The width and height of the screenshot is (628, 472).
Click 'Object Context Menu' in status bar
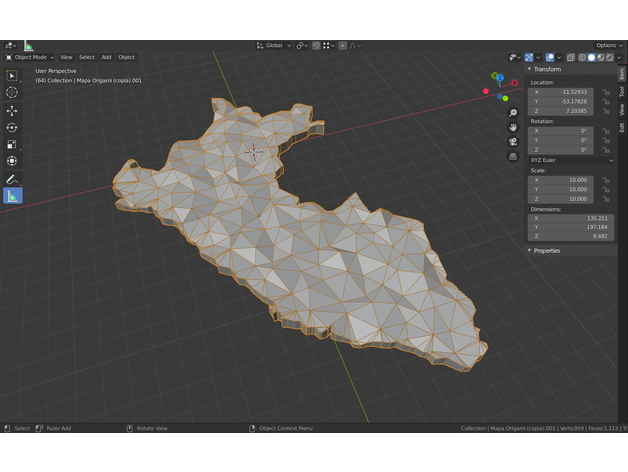coord(286,428)
